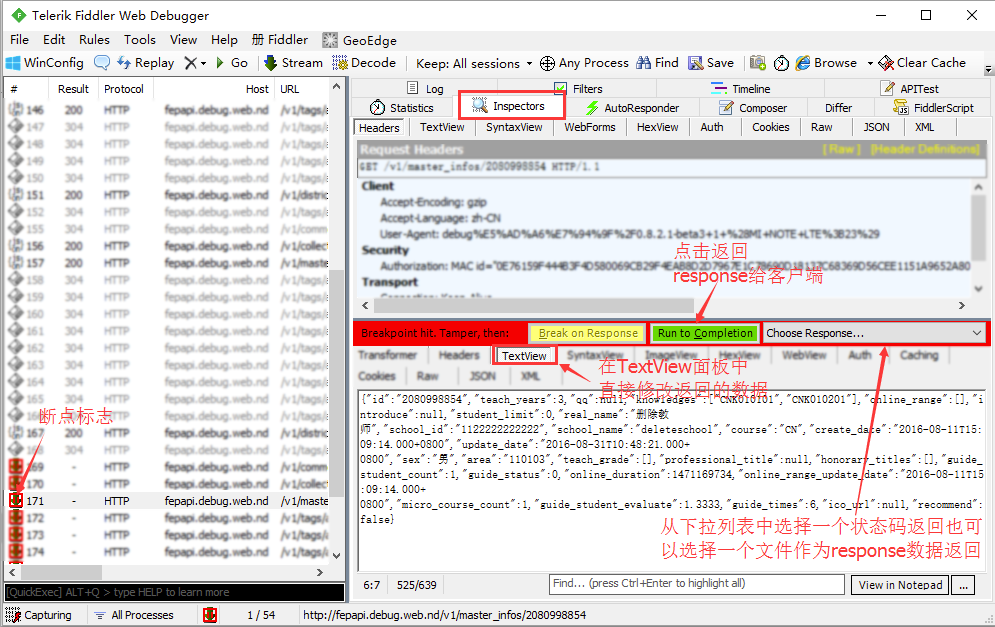Image resolution: width=995 pixels, height=627 pixels.
Task: Toggle Stream mode in toolbar
Action: (293, 63)
